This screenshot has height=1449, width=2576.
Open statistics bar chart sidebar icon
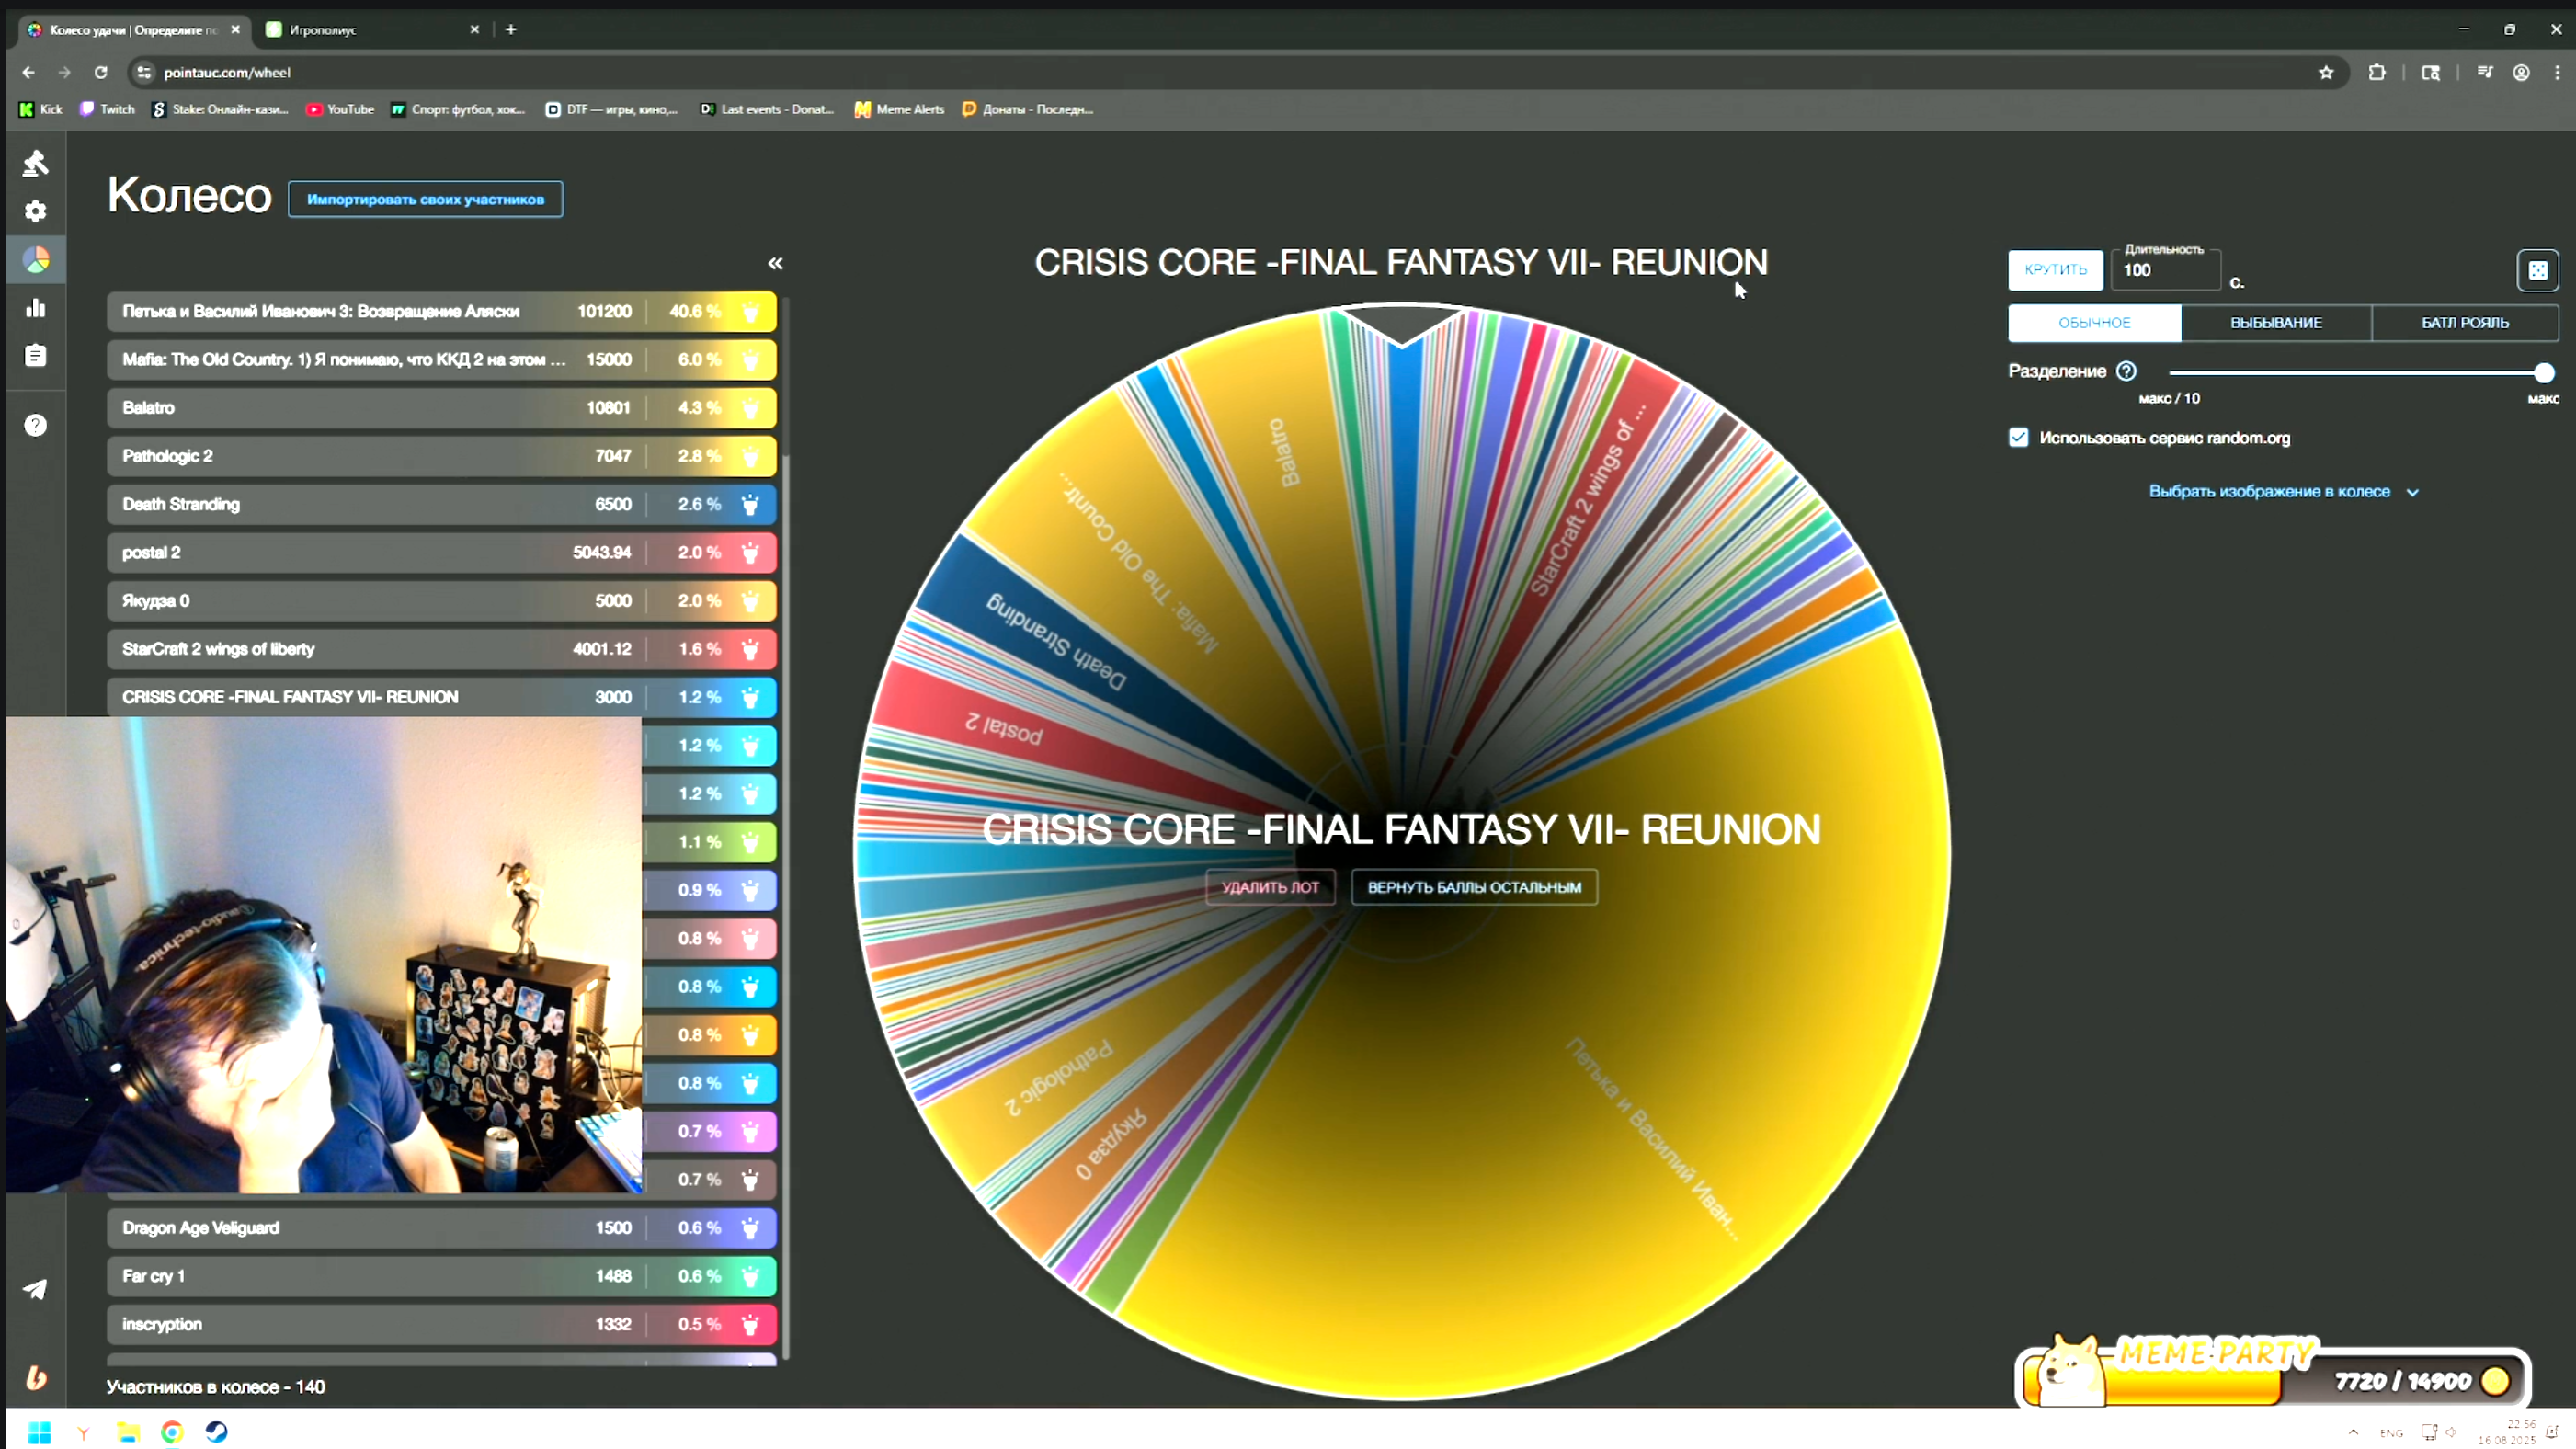(x=36, y=308)
